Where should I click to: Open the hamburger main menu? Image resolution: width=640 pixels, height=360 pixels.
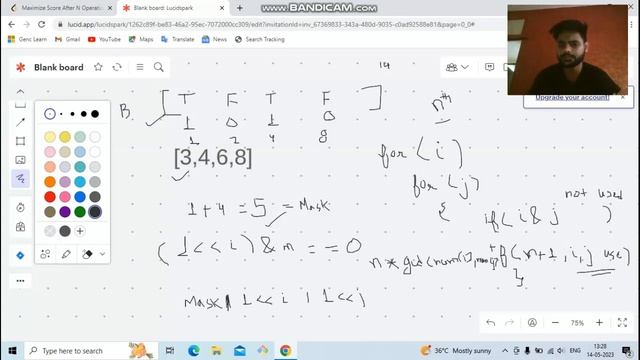[140, 67]
